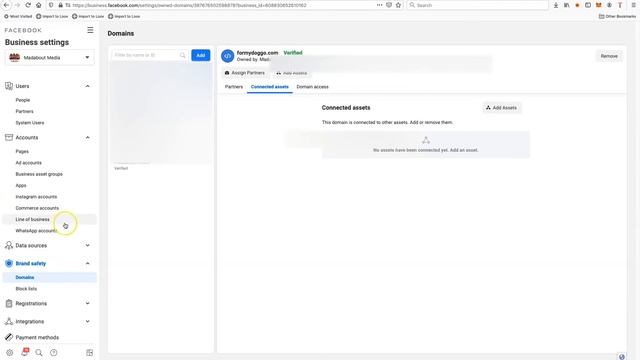Screen dimensions: 640x360
Task: Open Commerce accounts in the sidebar
Action: click(37, 208)
